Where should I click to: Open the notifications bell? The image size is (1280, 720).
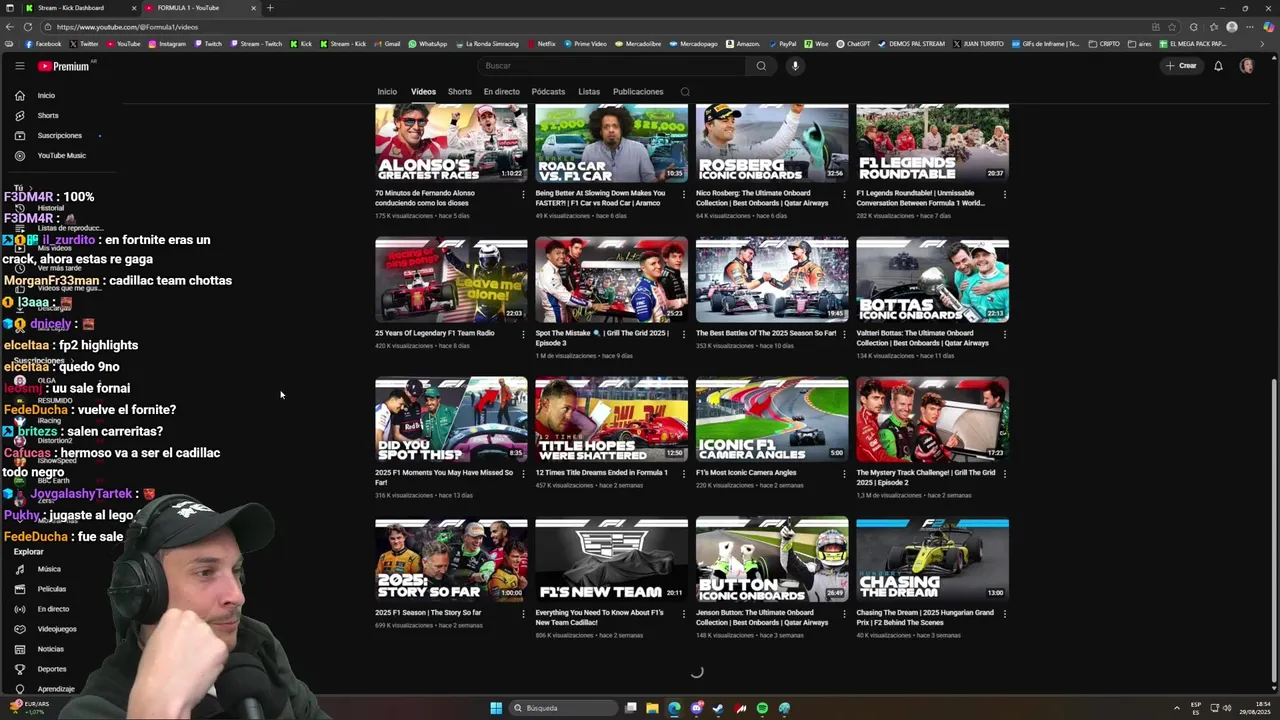[x=1218, y=66]
